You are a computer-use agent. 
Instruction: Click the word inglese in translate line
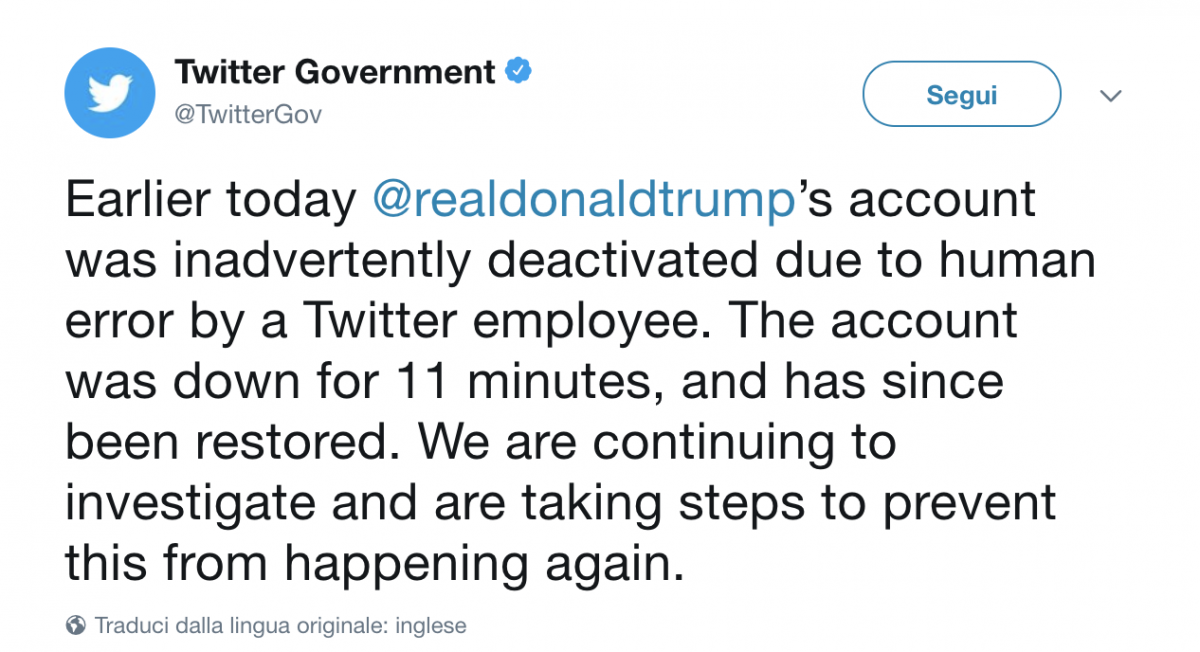(431, 626)
